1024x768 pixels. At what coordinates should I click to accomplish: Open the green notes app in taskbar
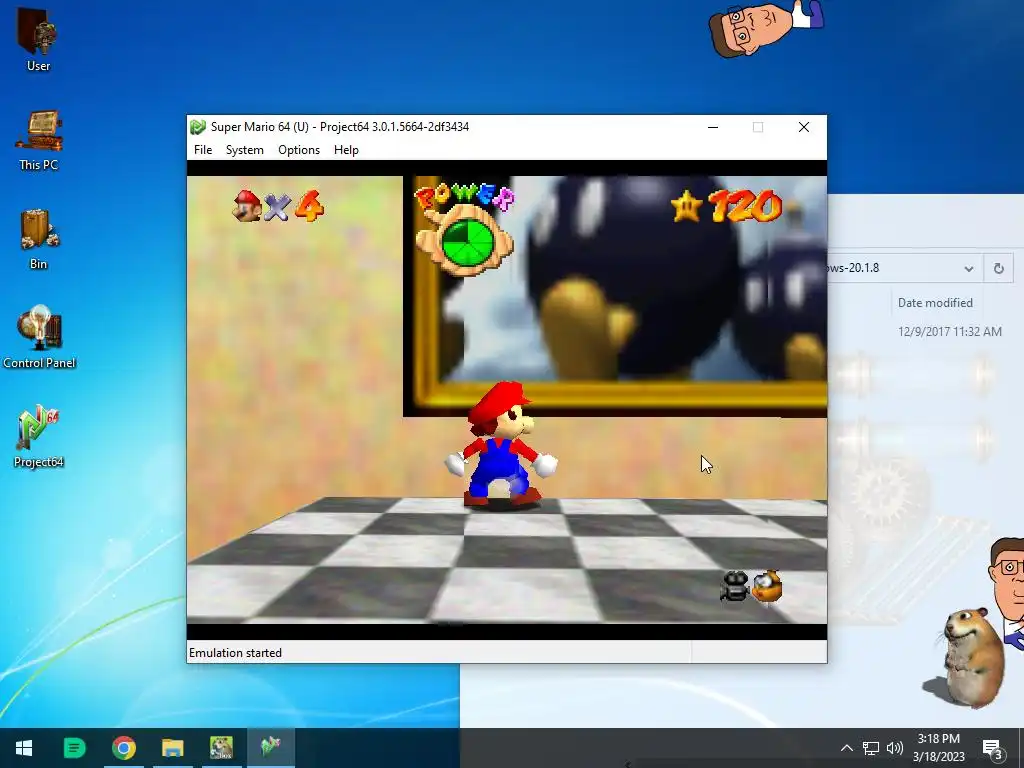(x=74, y=748)
